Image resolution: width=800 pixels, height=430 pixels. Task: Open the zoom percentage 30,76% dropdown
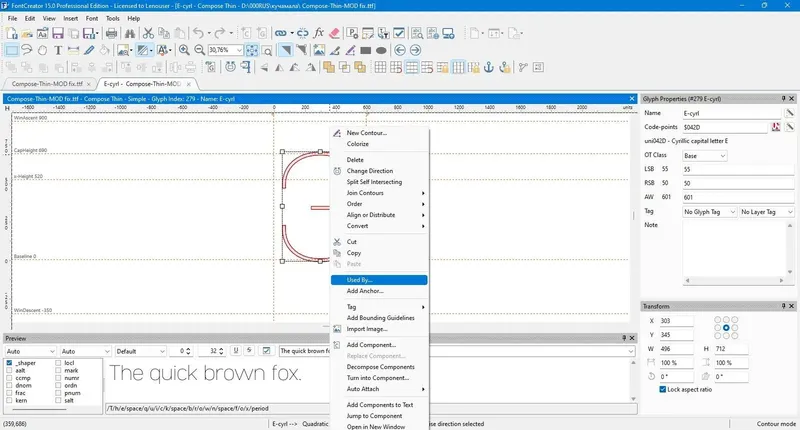(239, 50)
